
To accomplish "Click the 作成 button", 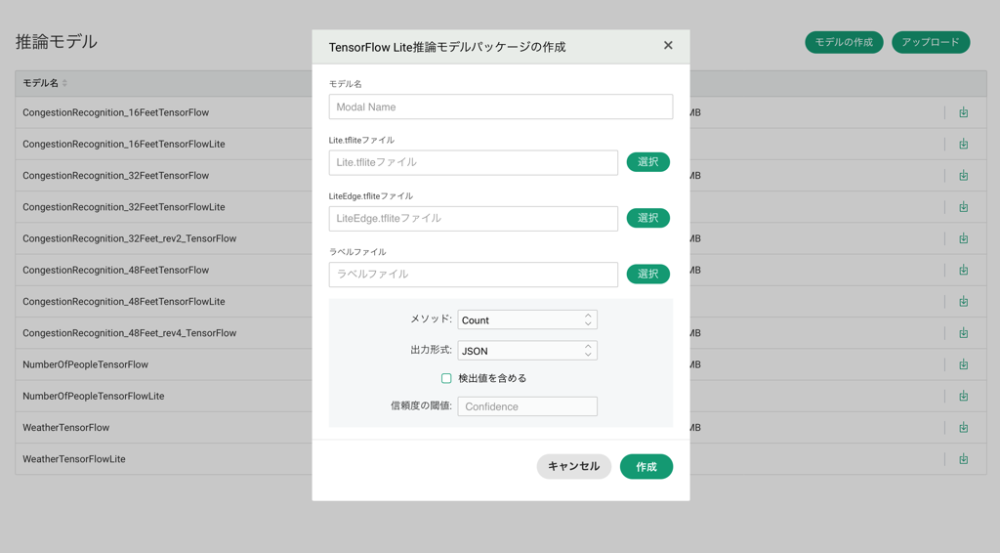I will (x=646, y=466).
